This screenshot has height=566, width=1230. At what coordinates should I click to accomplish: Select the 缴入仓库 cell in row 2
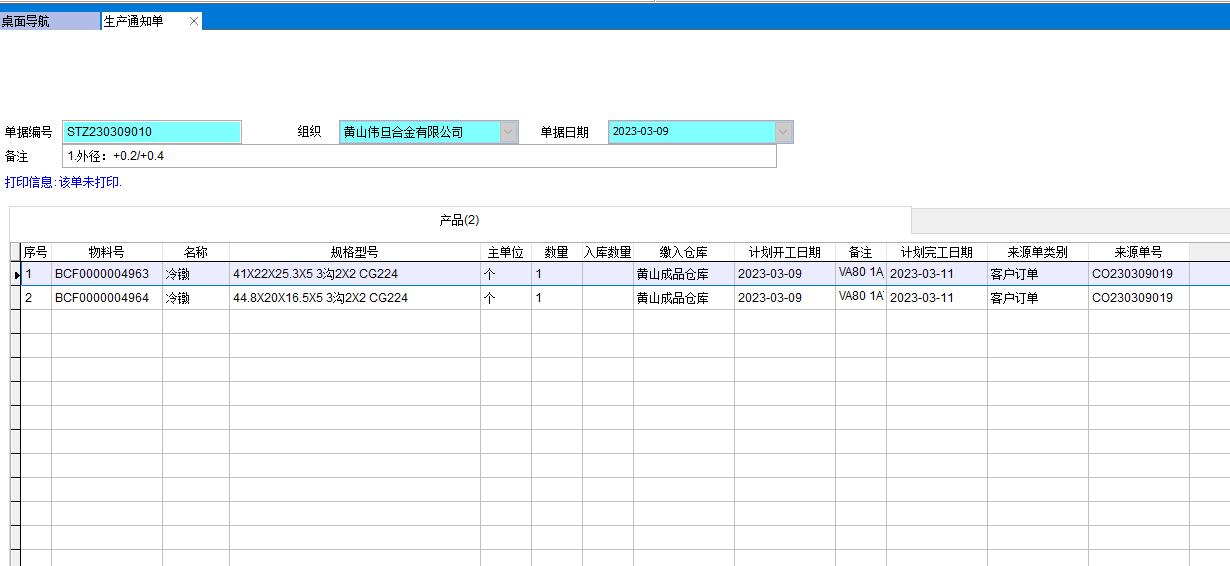pyautogui.click(x=683, y=298)
